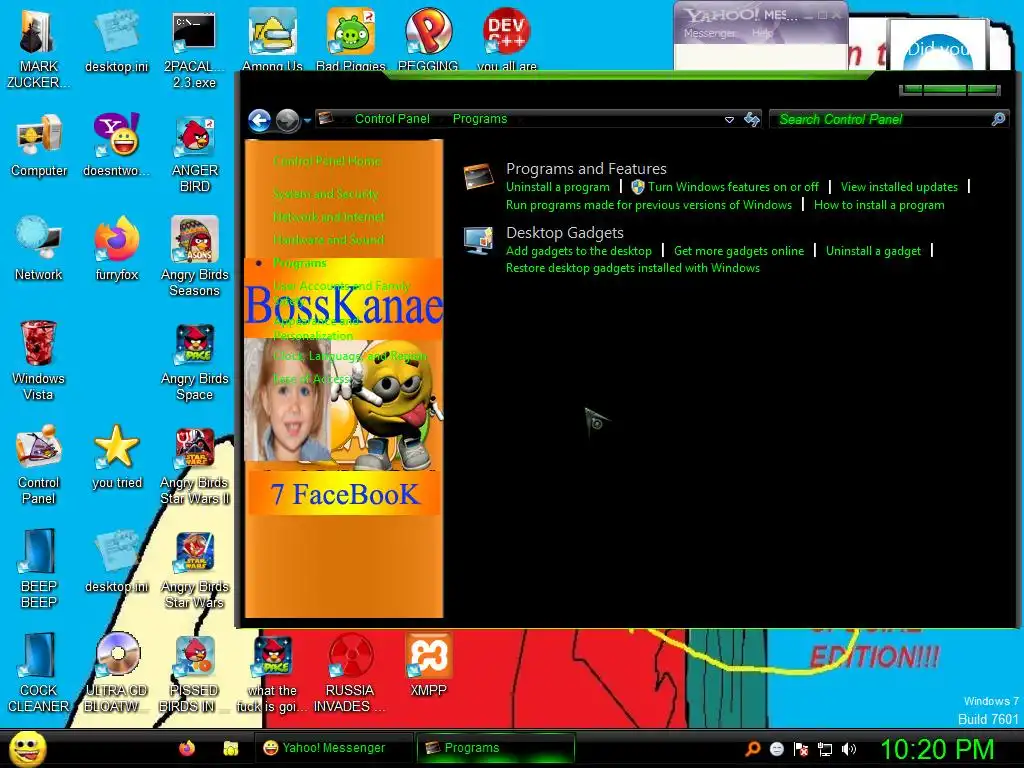Open Run programs made for previous versions

tap(648, 205)
